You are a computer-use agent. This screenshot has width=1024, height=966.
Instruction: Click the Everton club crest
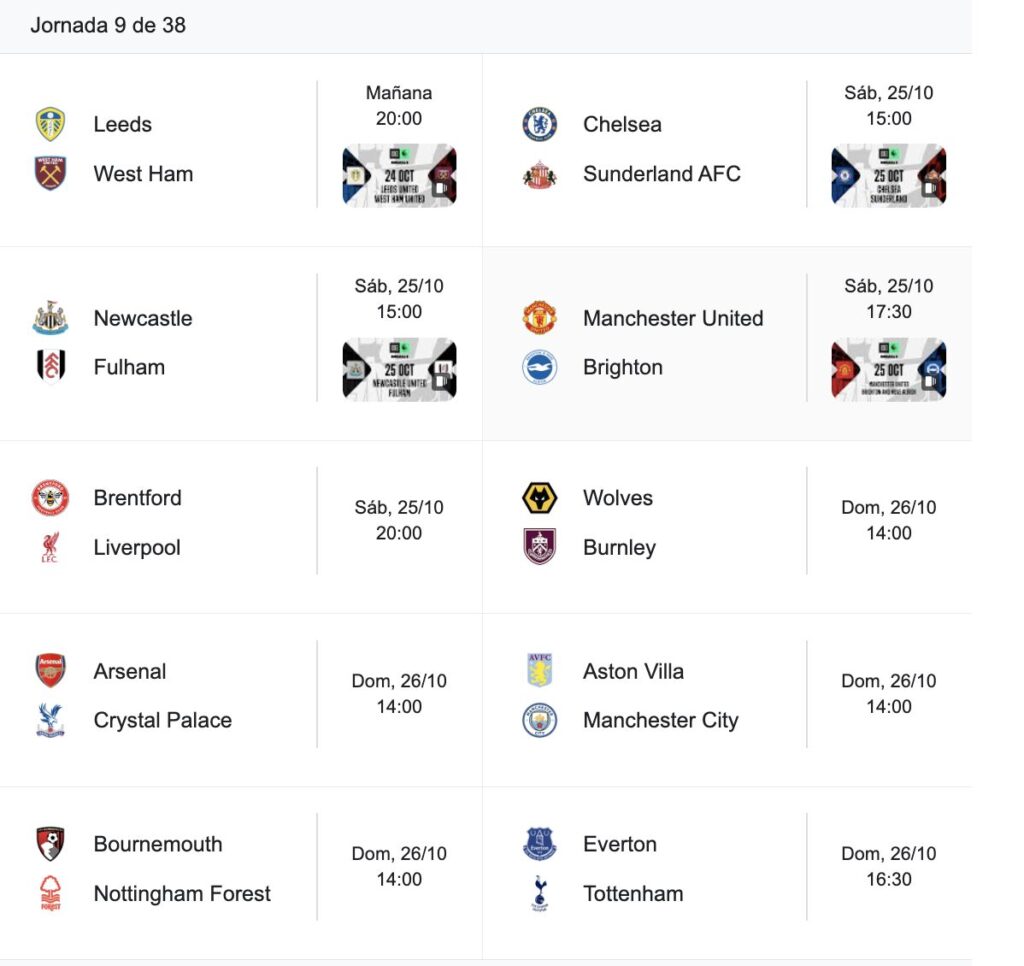[540, 844]
